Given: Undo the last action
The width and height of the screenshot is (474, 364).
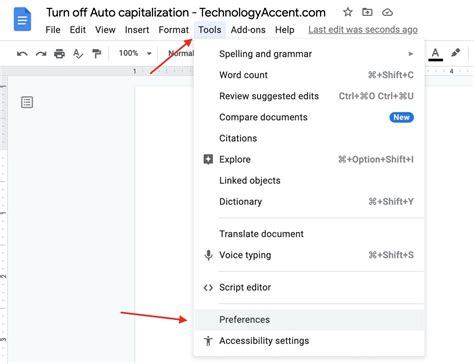Looking at the screenshot, I should pyautogui.click(x=22, y=53).
